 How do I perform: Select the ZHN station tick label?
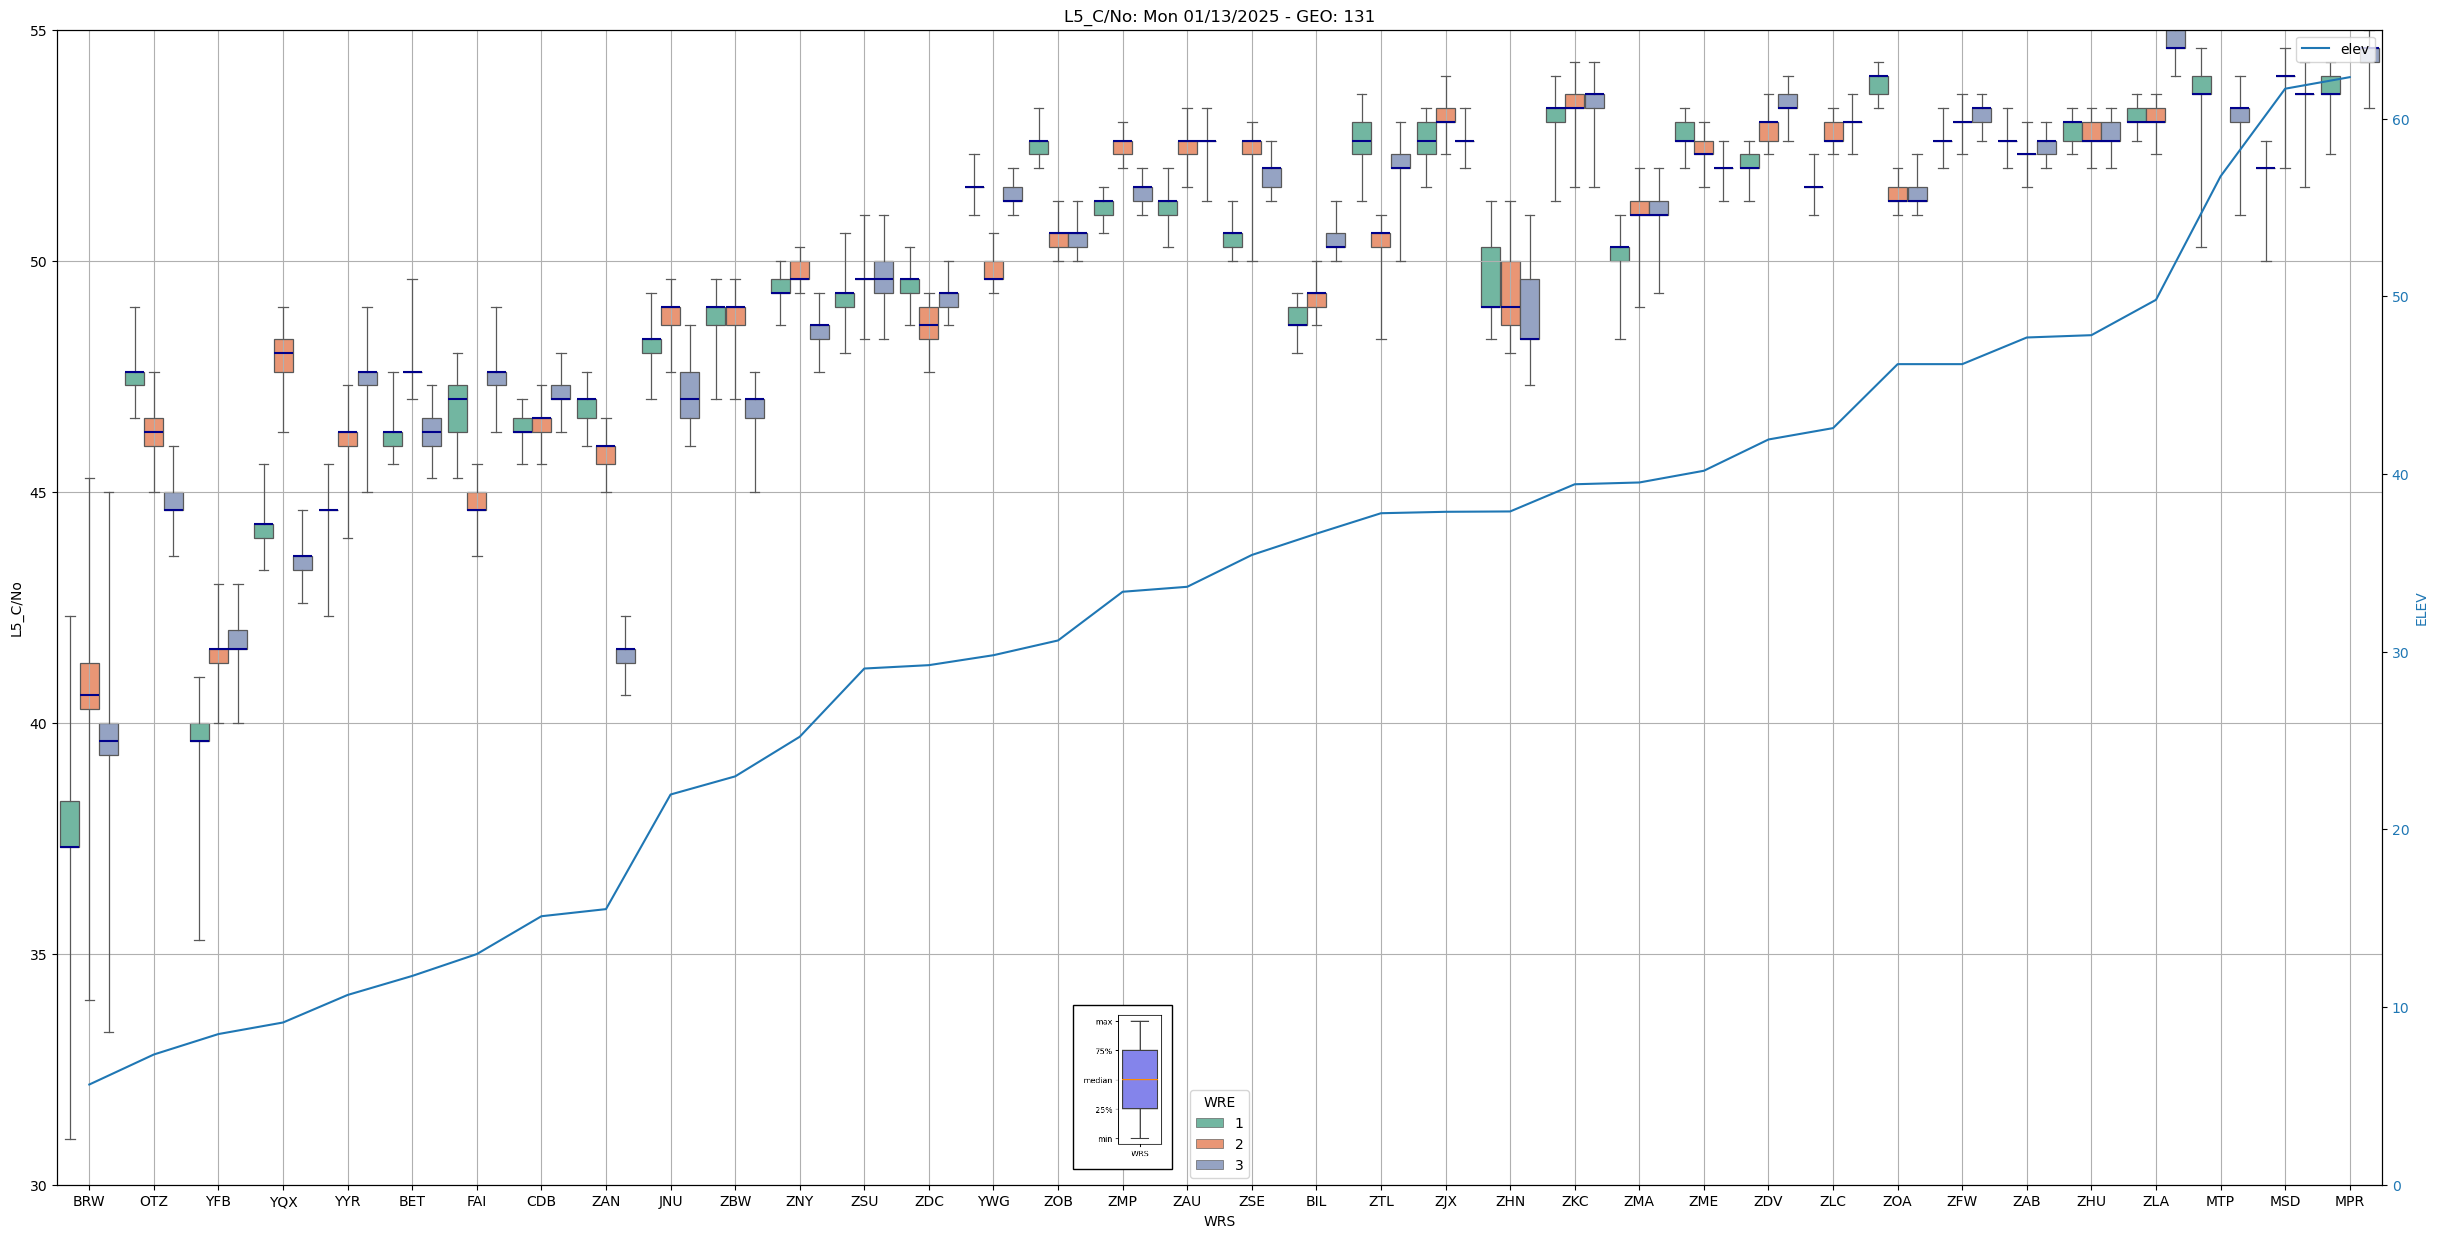[1510, 1201]
